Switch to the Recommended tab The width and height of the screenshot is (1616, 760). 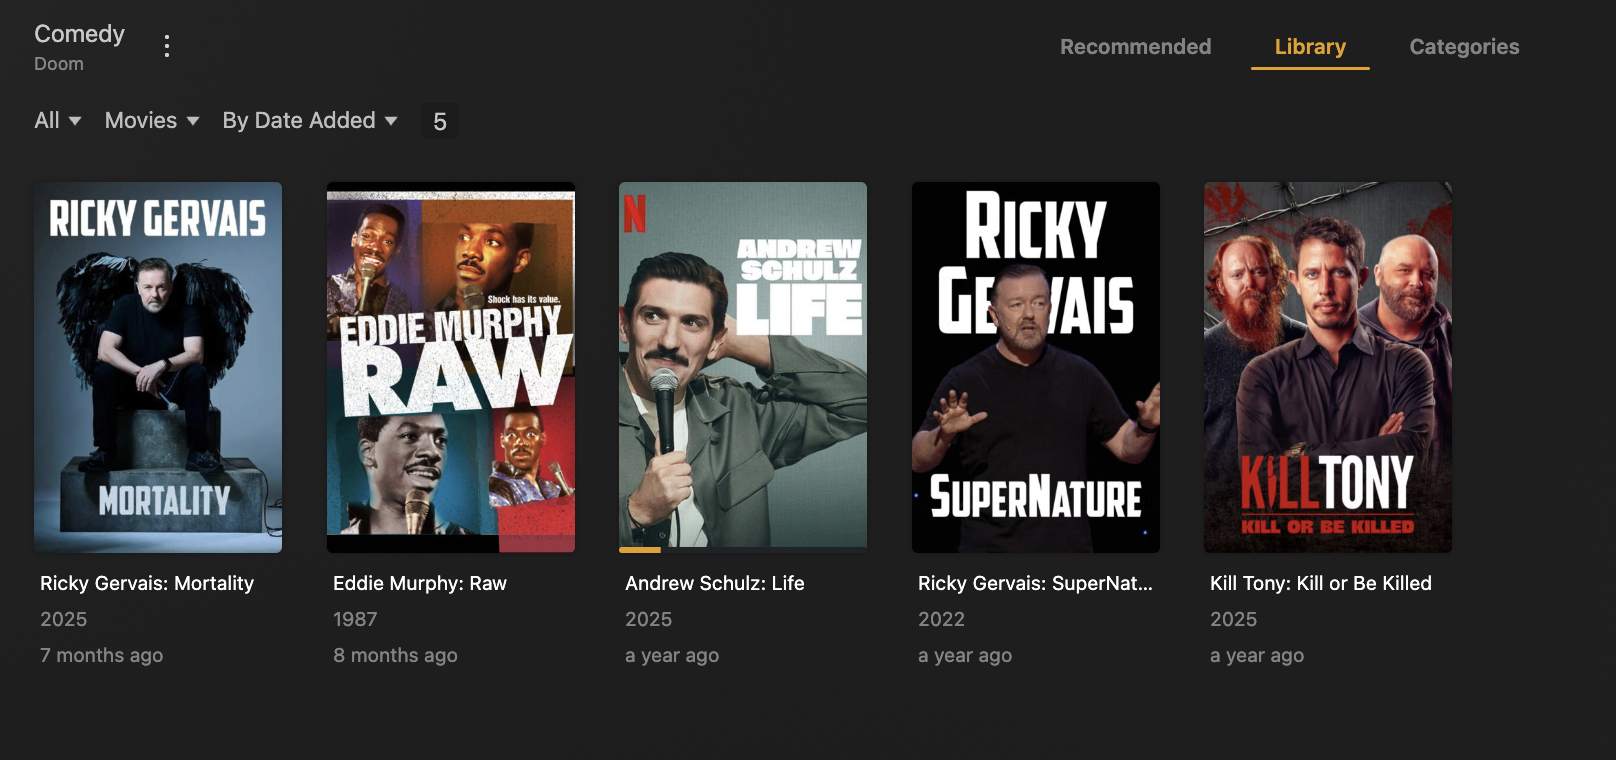tap(1135, 47)
